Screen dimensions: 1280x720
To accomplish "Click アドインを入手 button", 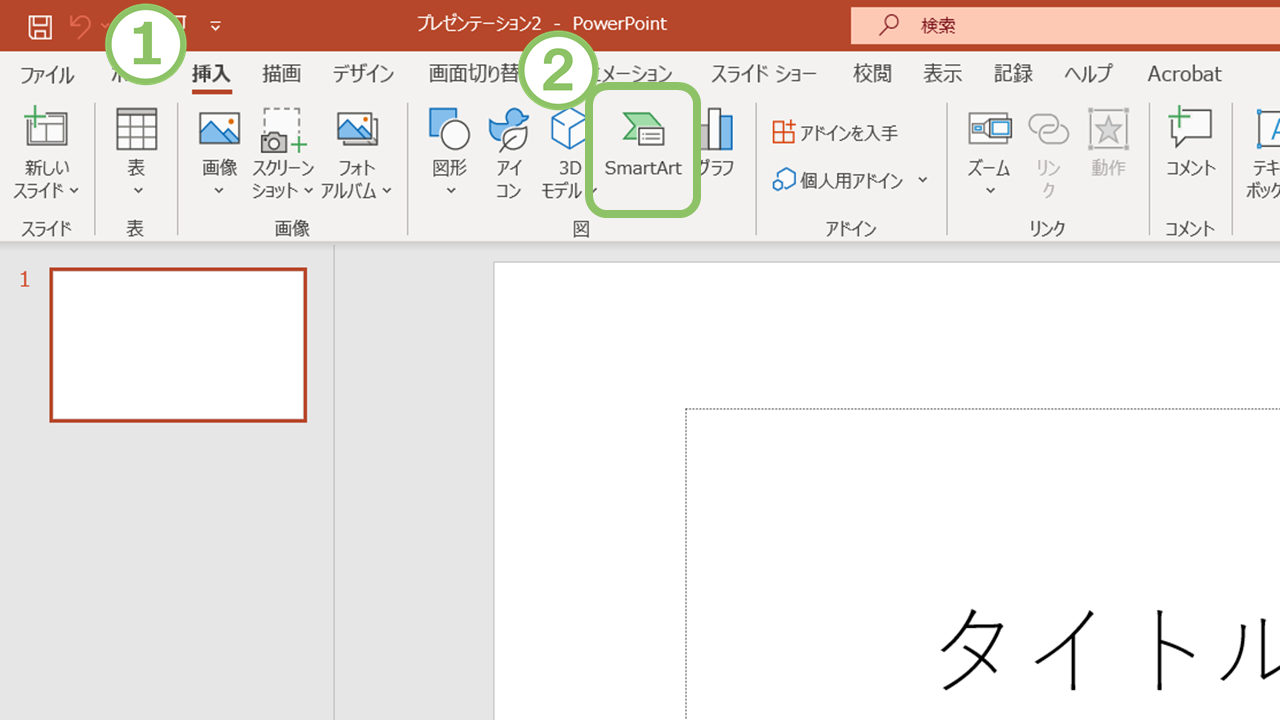I will [x=836, y=132].
